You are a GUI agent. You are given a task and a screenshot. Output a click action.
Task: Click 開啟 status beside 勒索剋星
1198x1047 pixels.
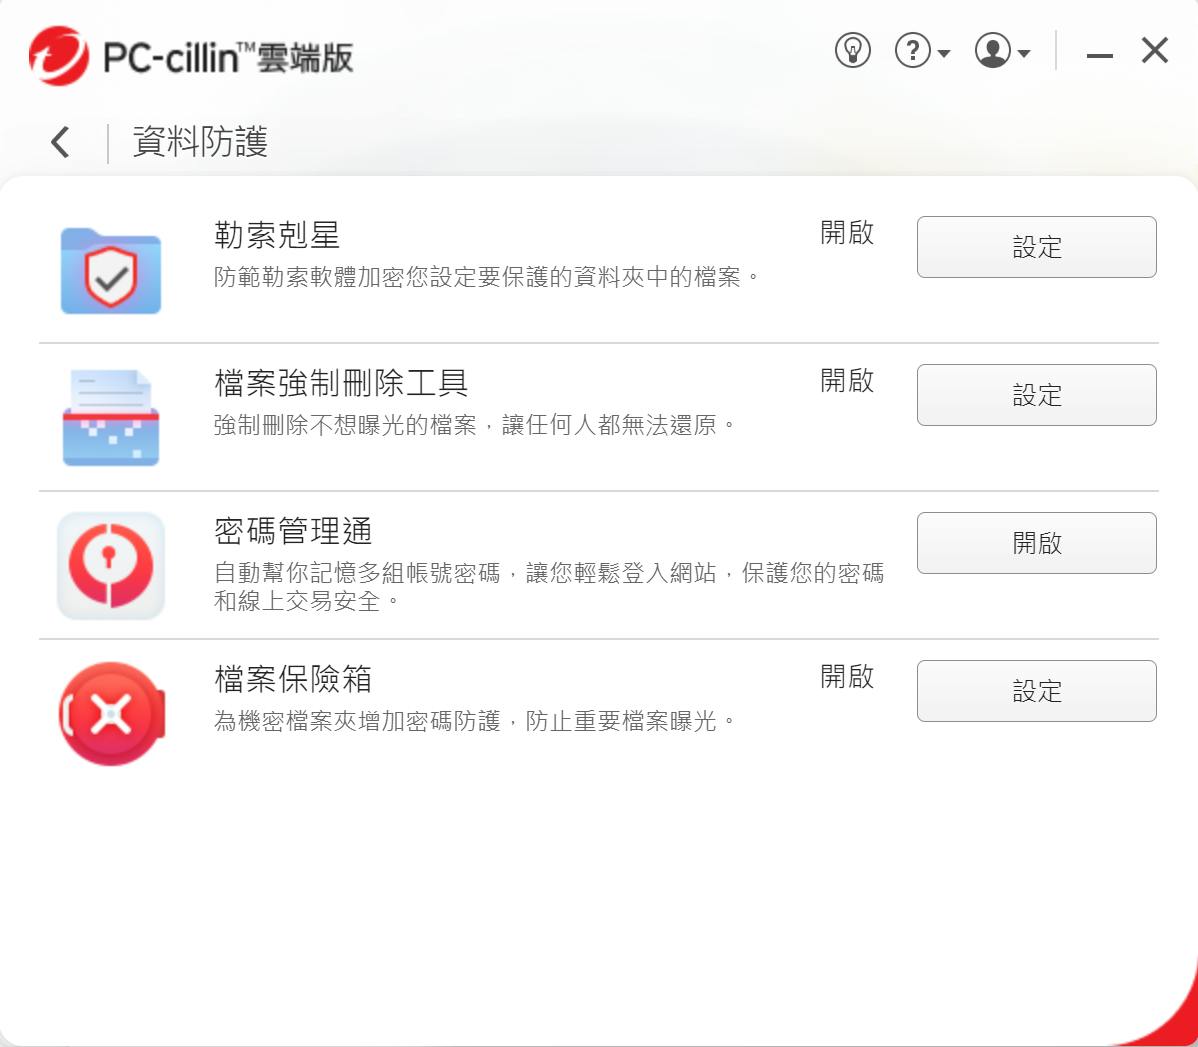click(x=847, y=232)
